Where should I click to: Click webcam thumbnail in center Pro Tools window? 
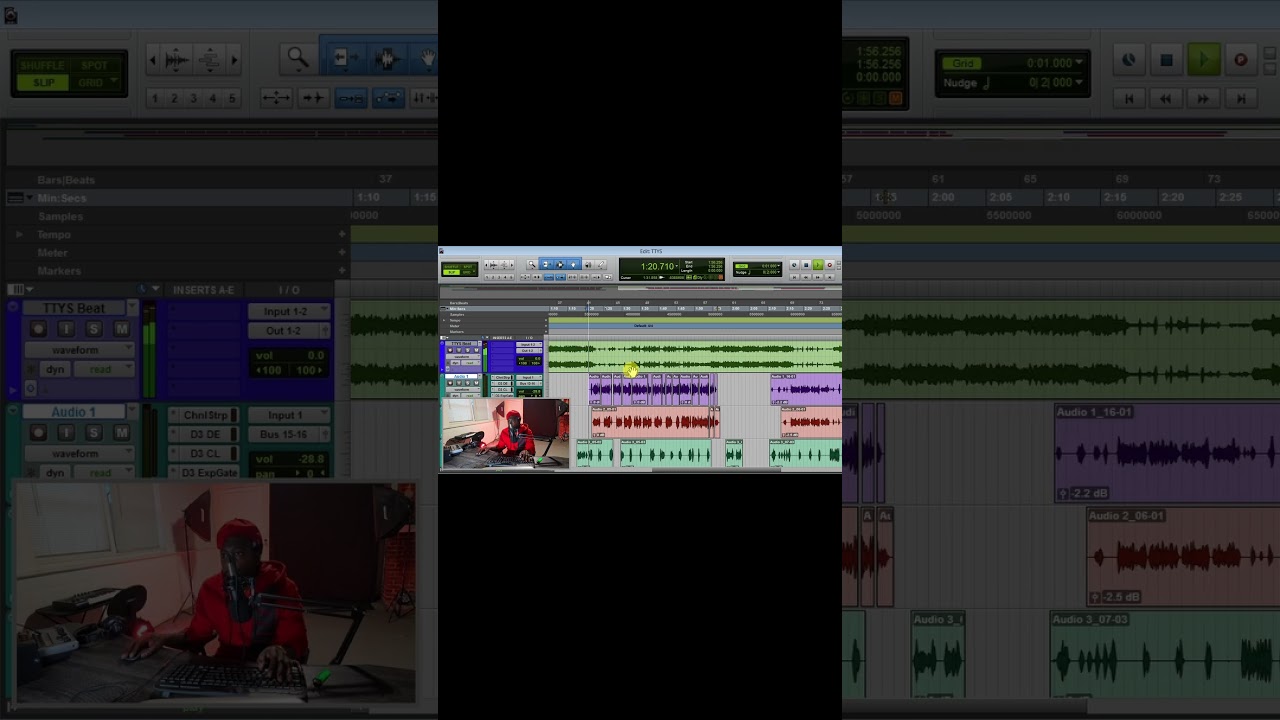[x=506, y=433]
